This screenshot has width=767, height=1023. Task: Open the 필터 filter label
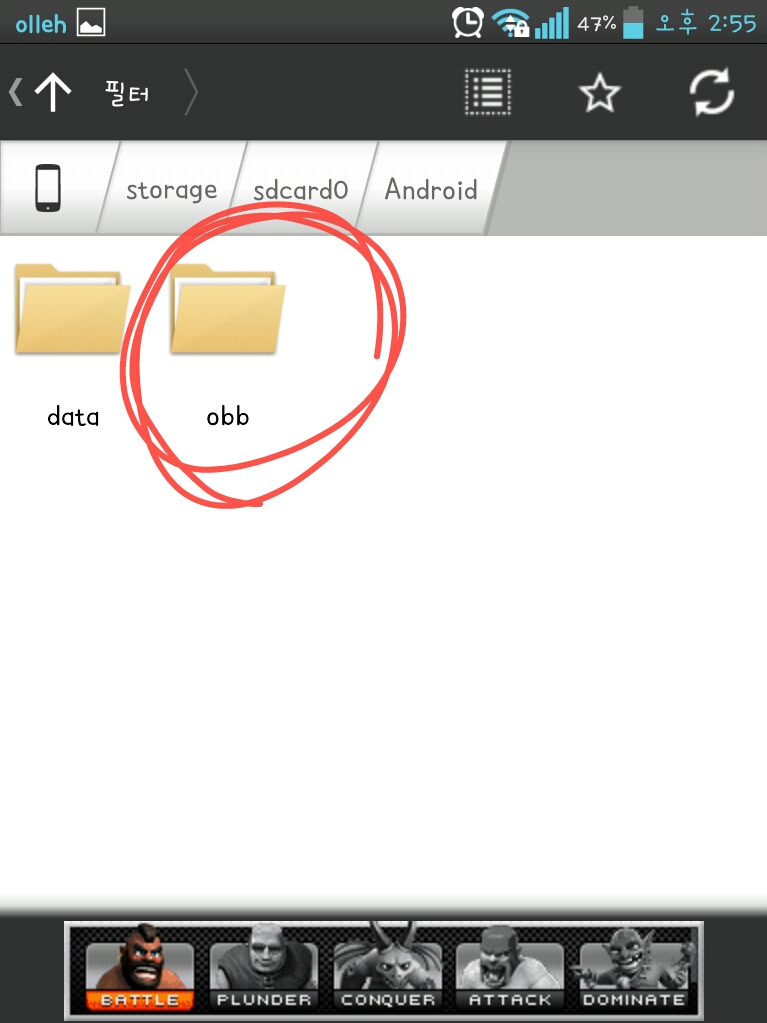[x=127, y=93]
